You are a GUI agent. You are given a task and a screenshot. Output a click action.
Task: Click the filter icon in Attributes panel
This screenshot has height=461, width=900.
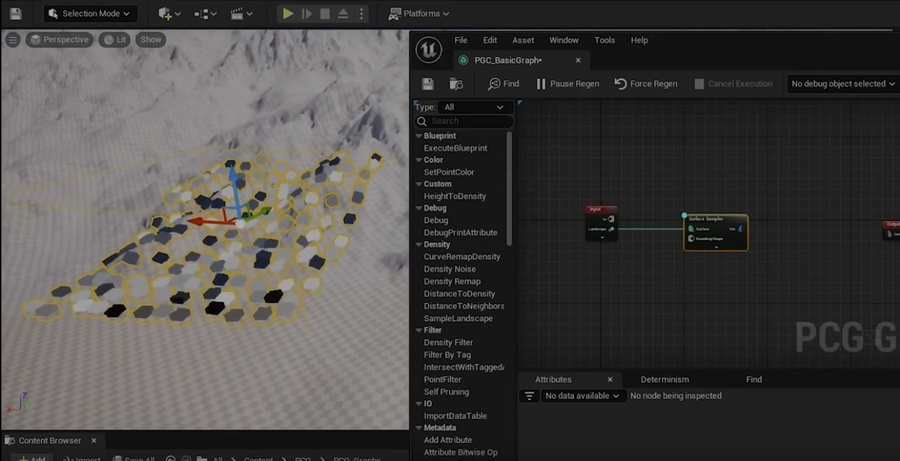(530, 396)
